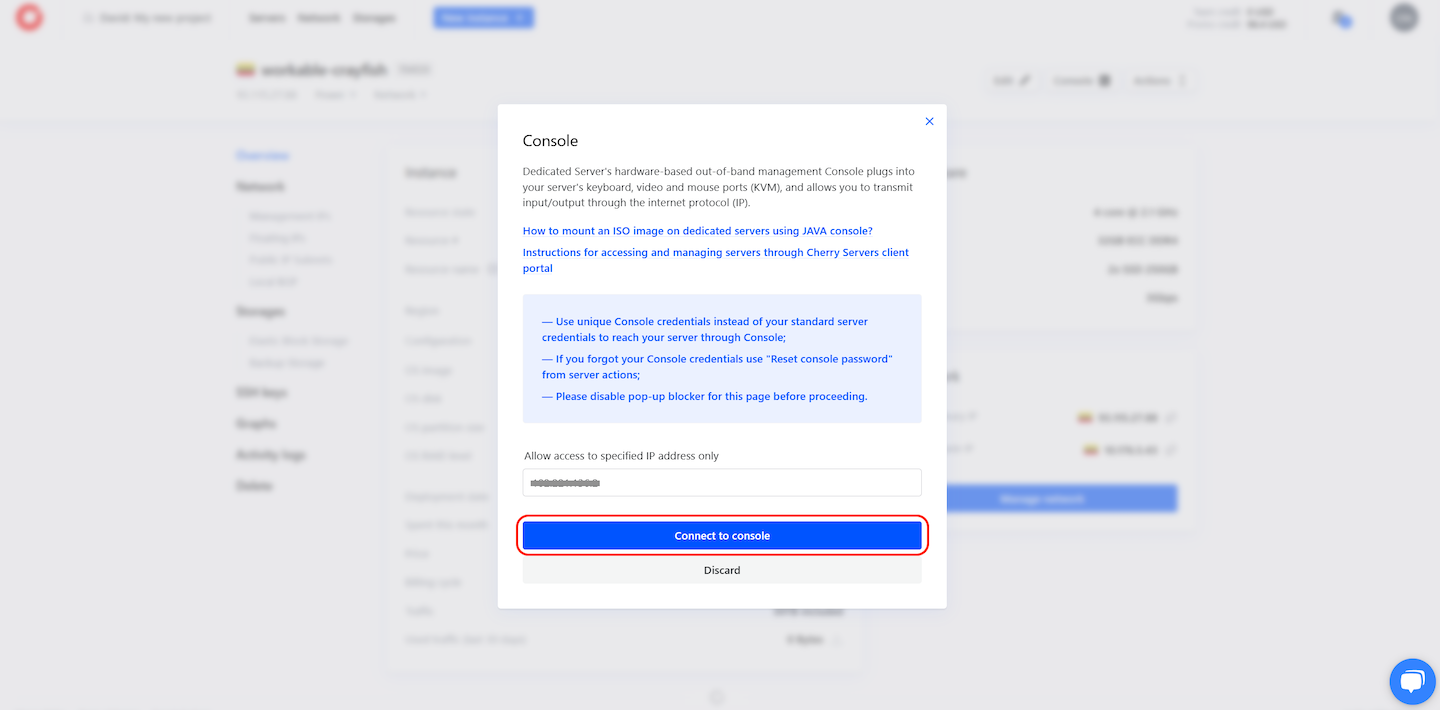Select Overview in the left sidebar
Screen dimensions: 1440x710
pyautogui.click(x=263, y=156)
